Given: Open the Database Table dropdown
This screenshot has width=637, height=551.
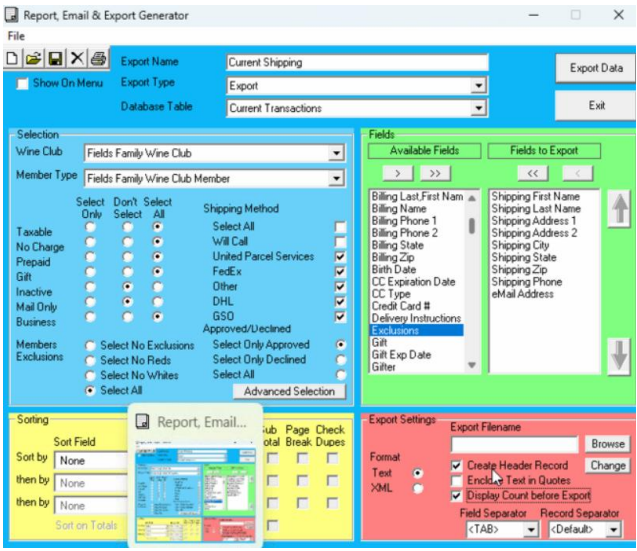Looking at the screenshot, I should click(479, 108).
